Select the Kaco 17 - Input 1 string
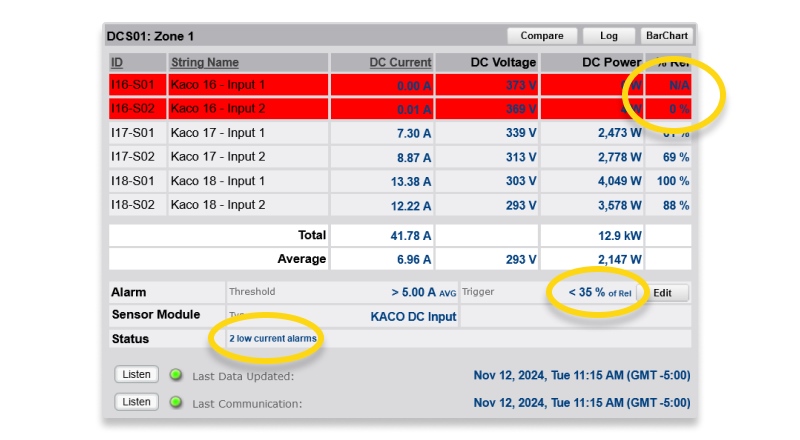 217,133
